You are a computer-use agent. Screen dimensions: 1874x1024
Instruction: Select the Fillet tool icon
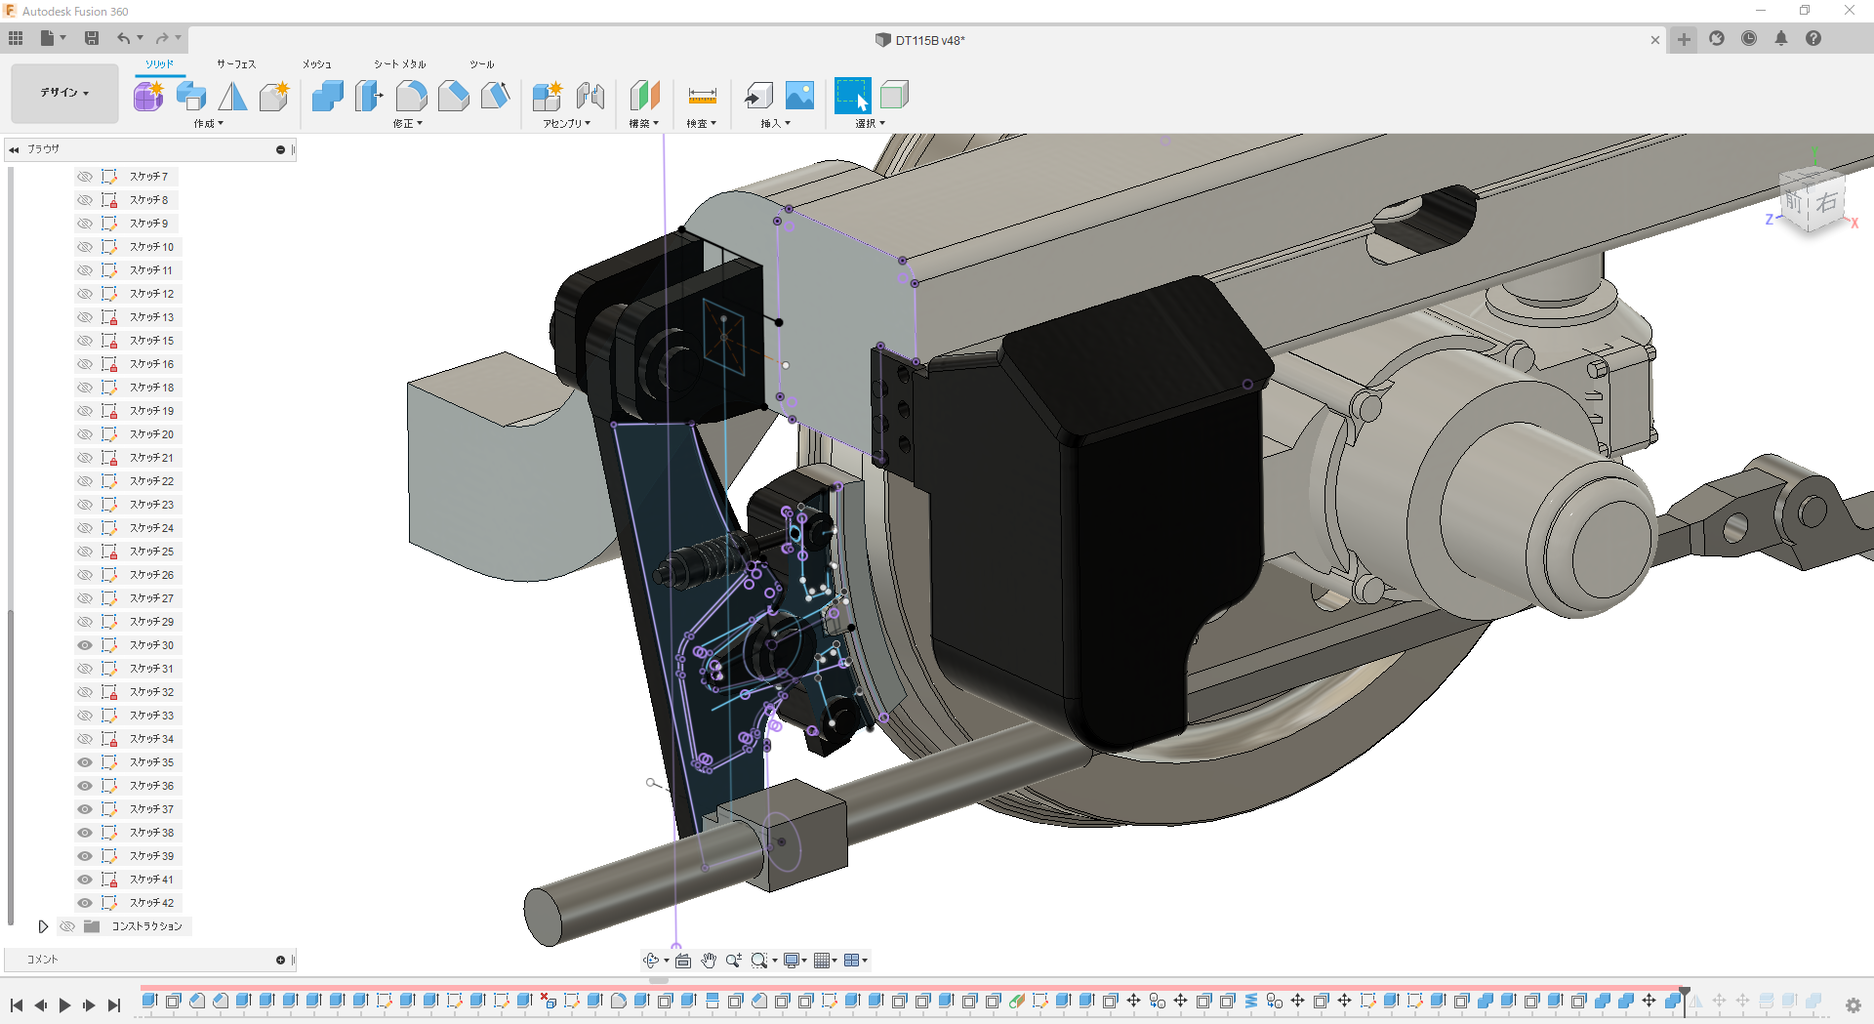pos(411,96)
